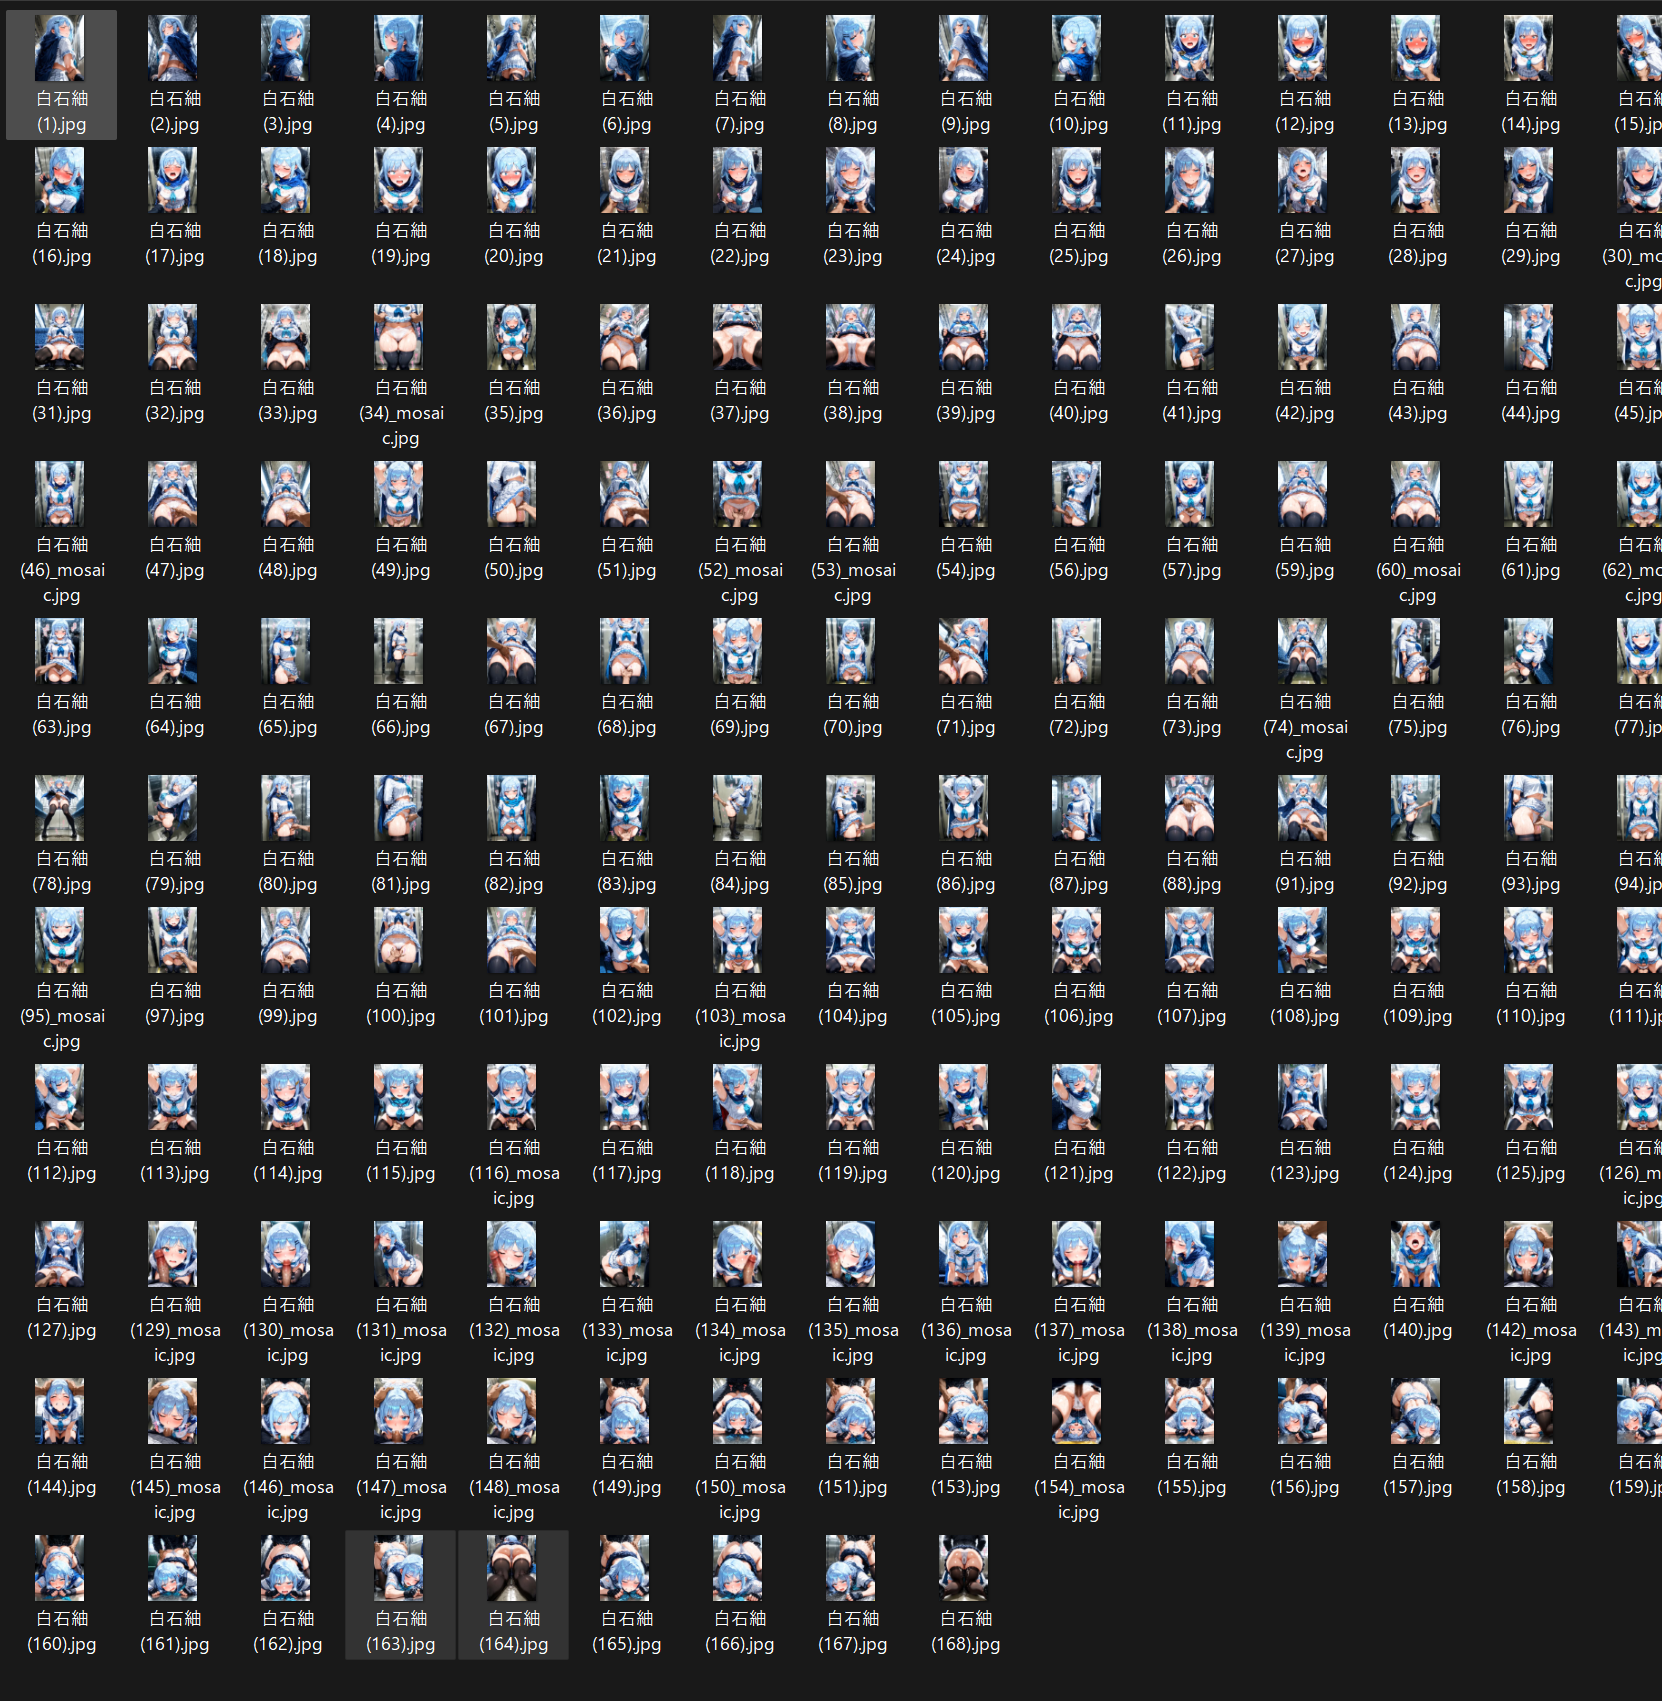Click the file name 白石紬 (78).jpg
The image size is (1662, 1701).
pyautogui.click(x=61, y=871)
